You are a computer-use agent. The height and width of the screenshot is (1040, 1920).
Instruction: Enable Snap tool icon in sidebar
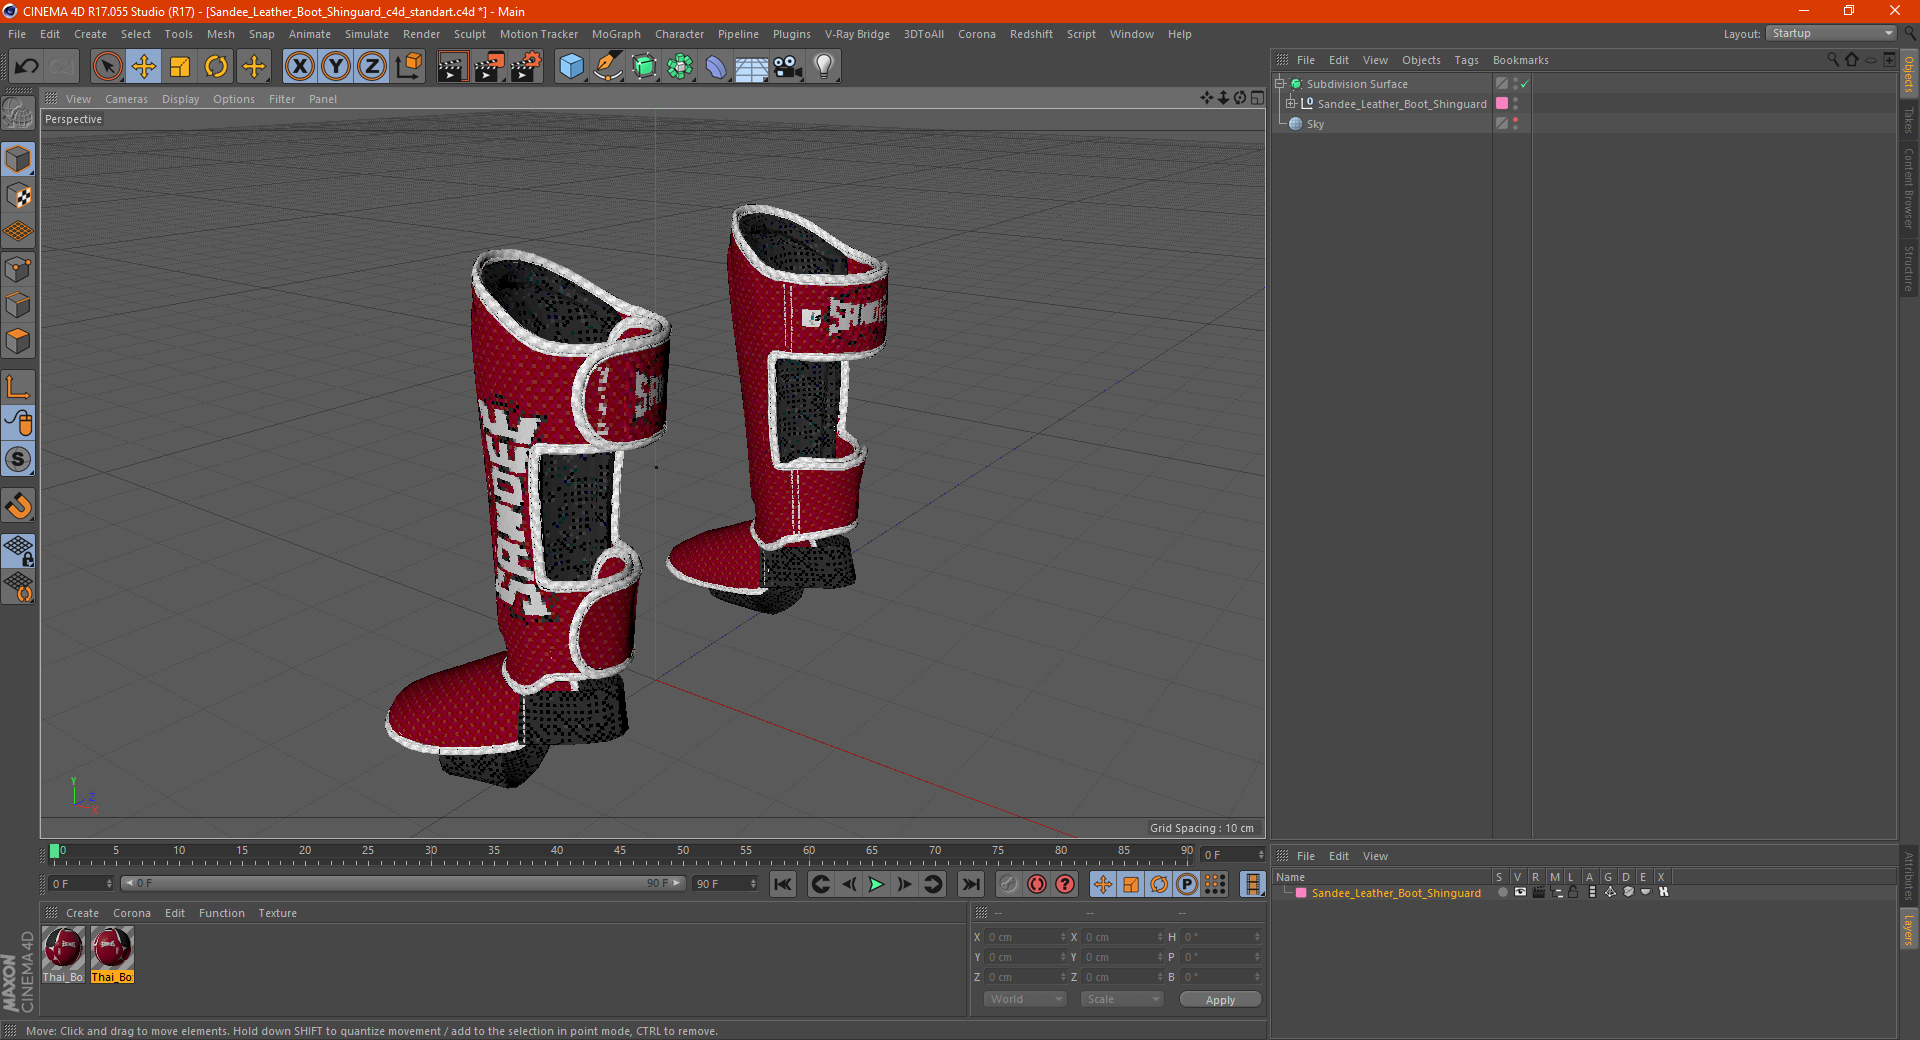tap(18, 506)
